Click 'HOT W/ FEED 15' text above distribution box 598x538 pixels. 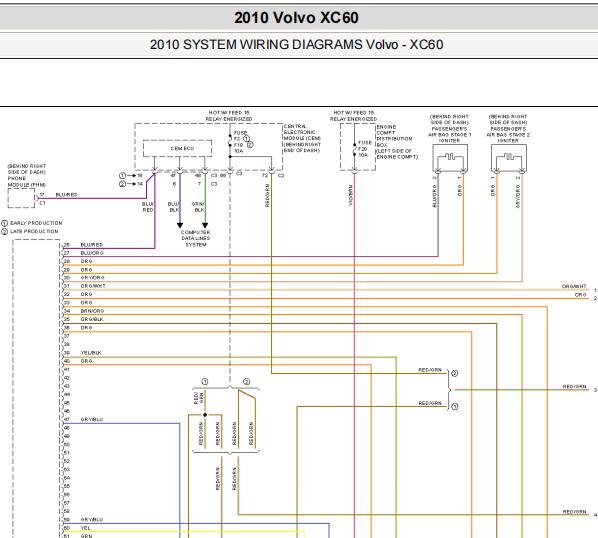354,113
